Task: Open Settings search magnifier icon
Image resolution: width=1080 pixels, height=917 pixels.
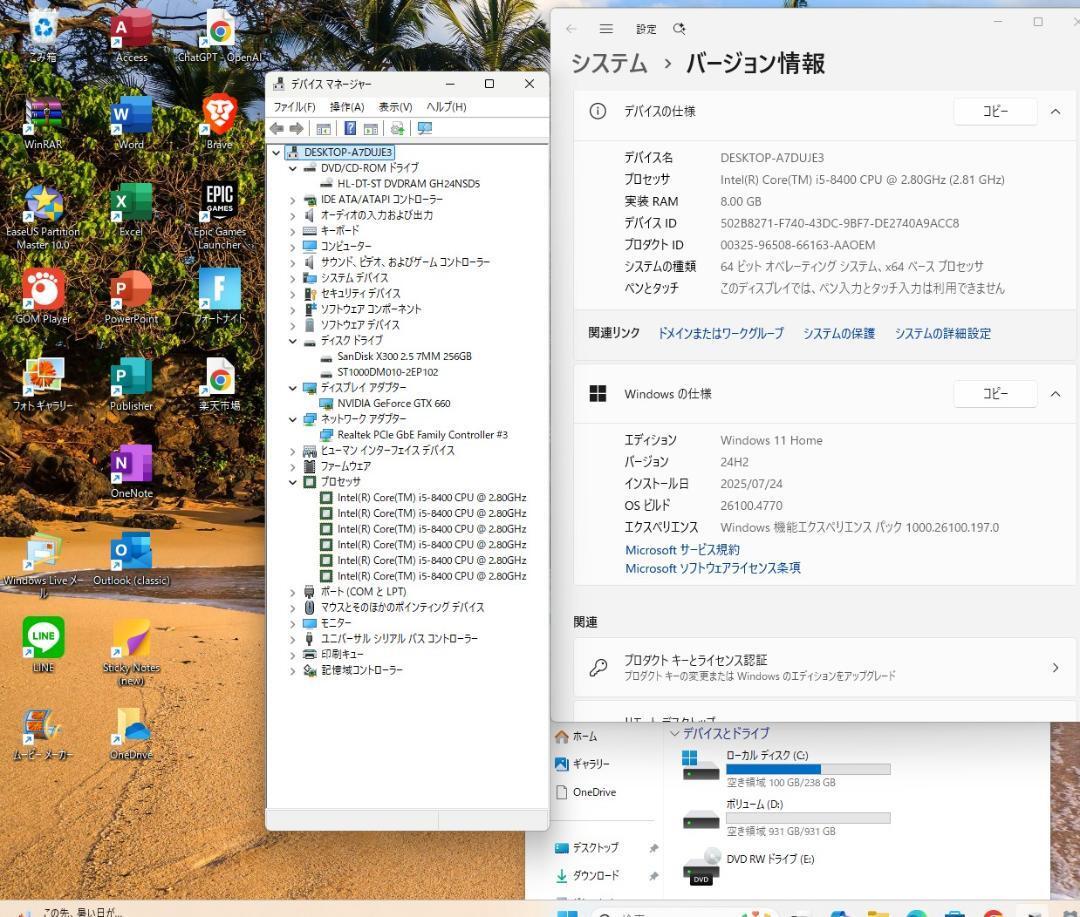Action: pos(679,28)
